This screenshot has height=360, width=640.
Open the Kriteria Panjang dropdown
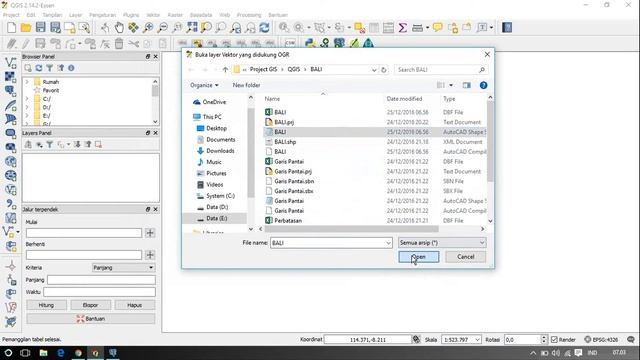coord(124,268)
